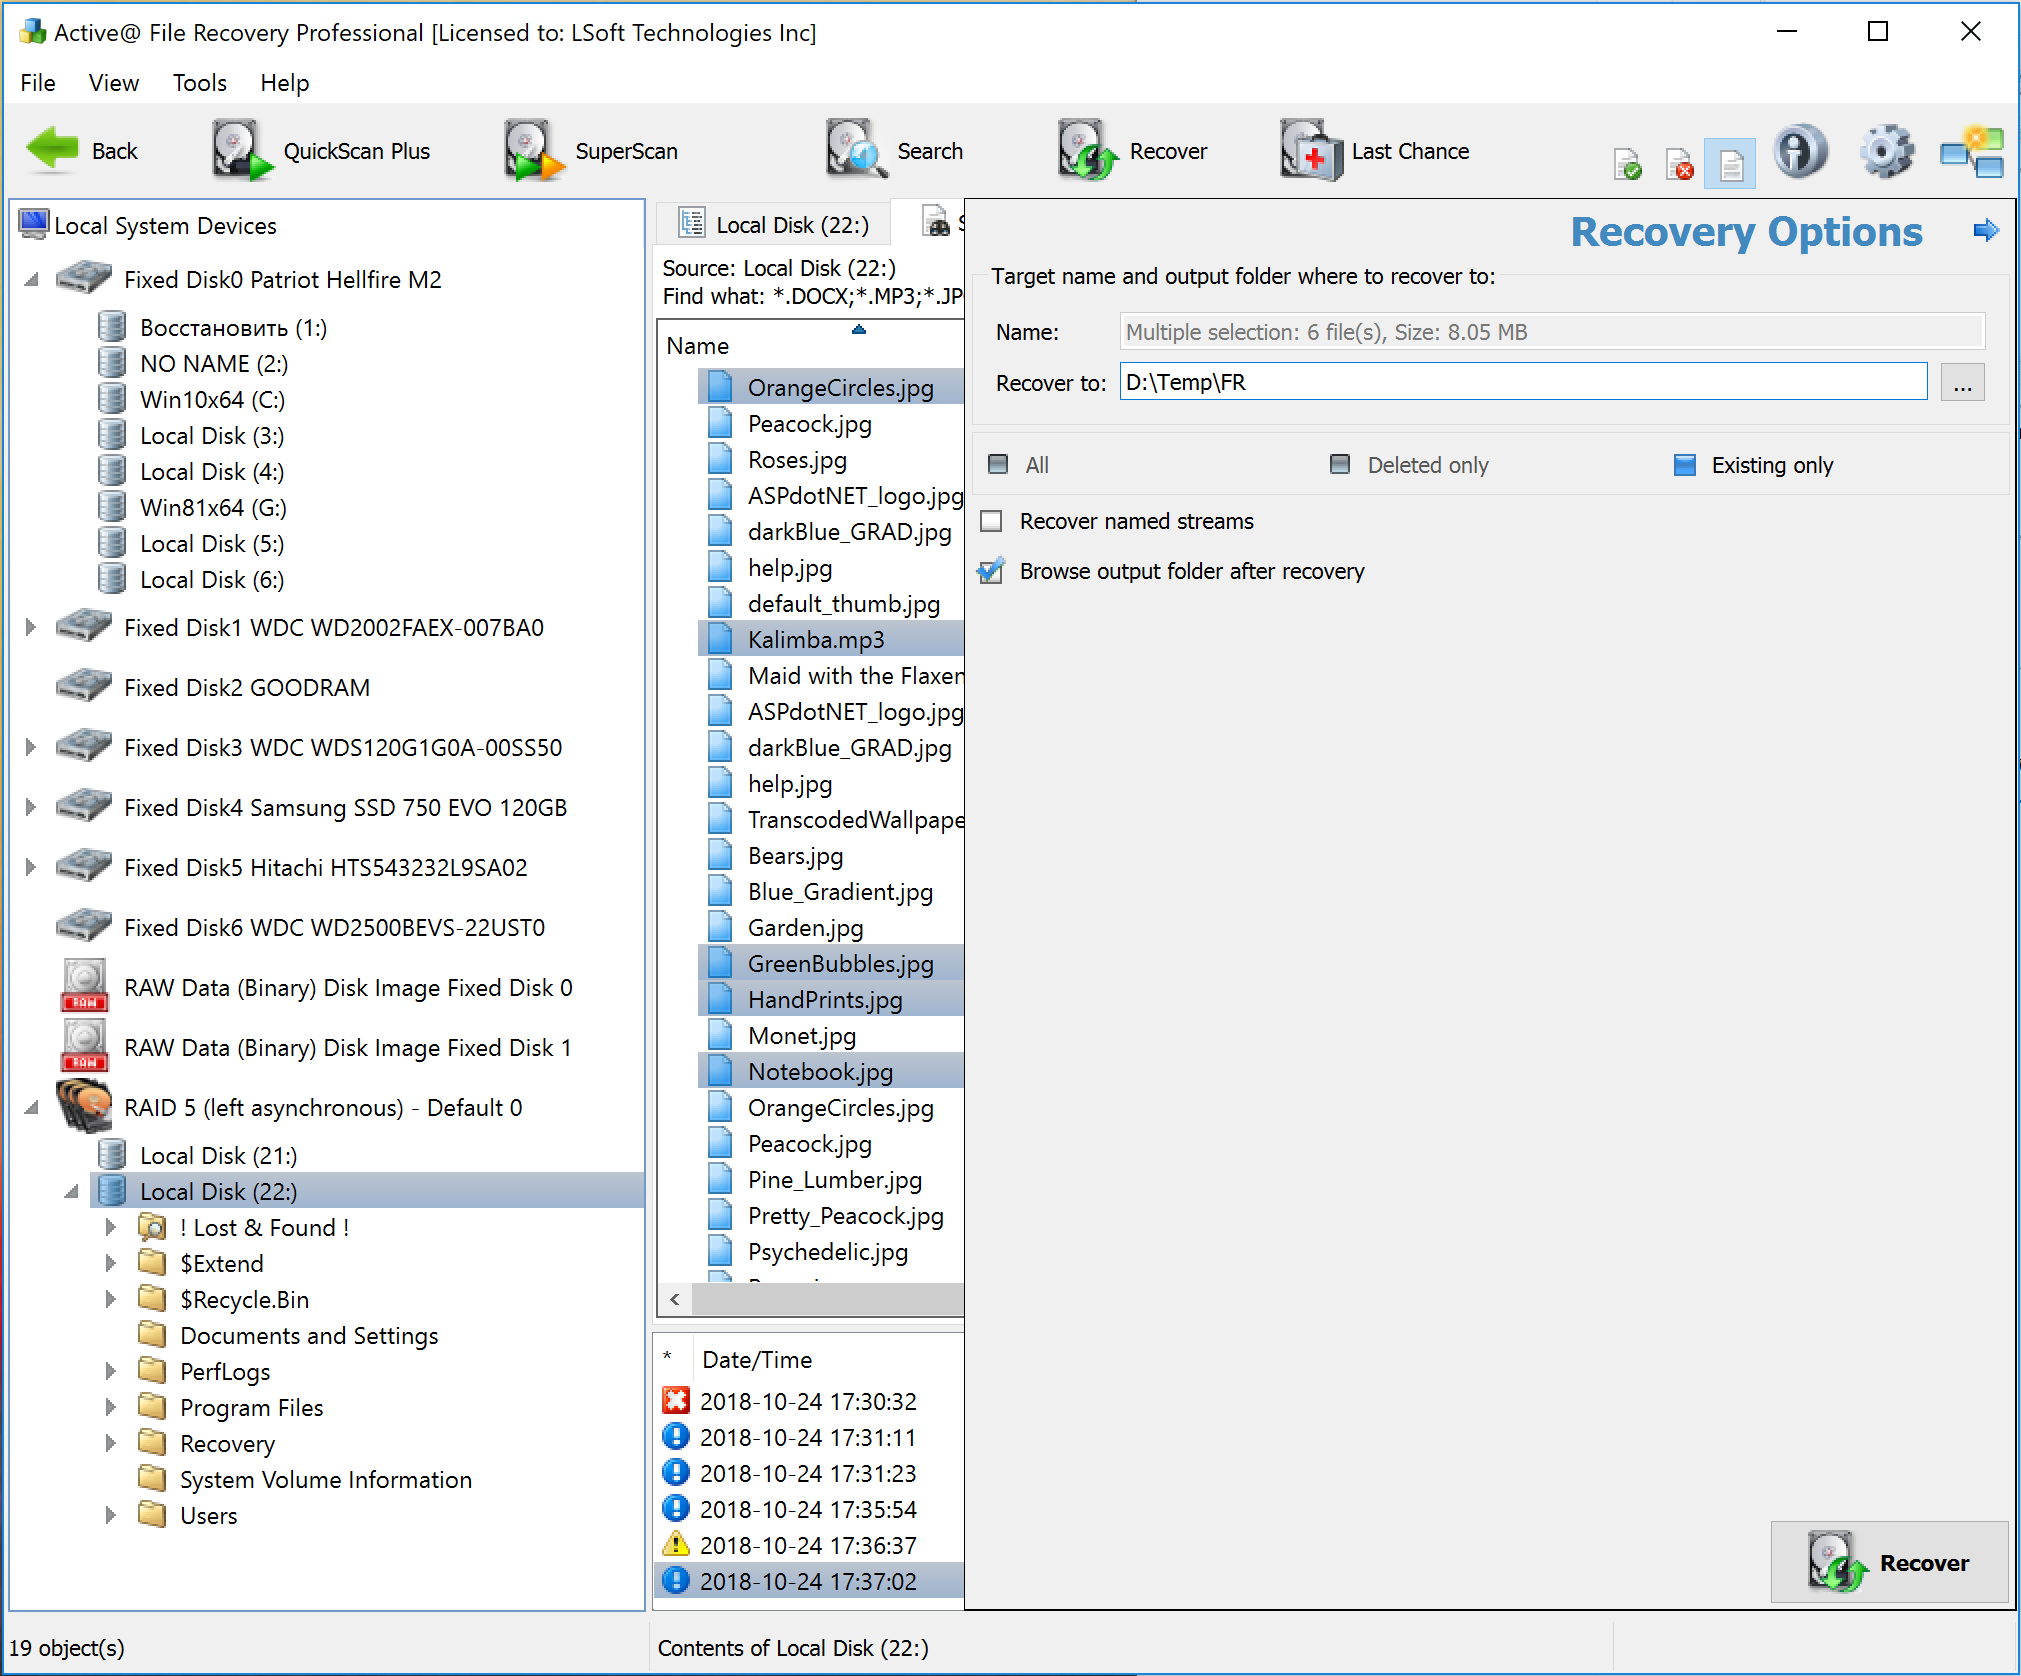Open the View menu
The height and width of the screenshot is (1676, 2021).
click(x=113, y=83)
